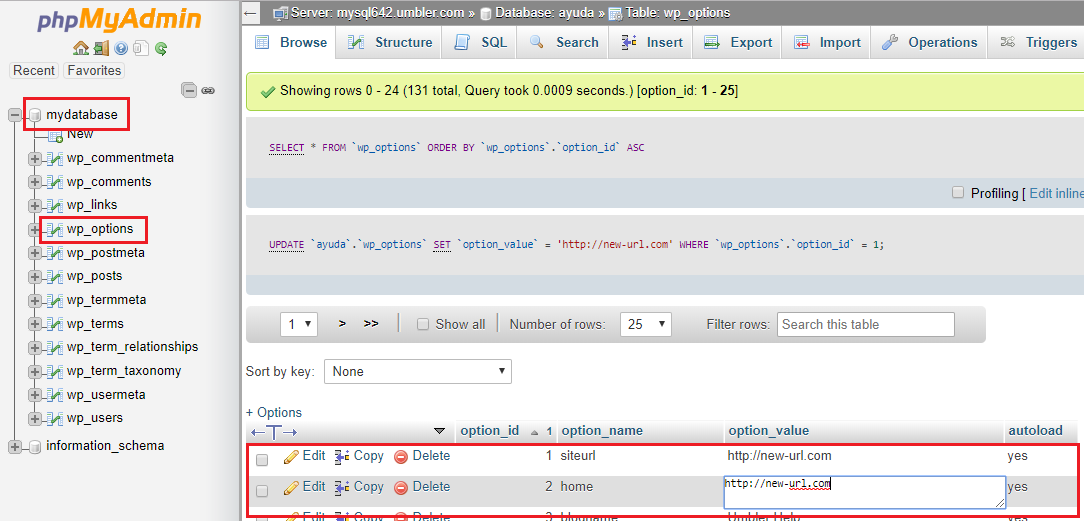Click Copy icon for siteurl row
Screen dimensions: 1084x521
pos(342,456)
